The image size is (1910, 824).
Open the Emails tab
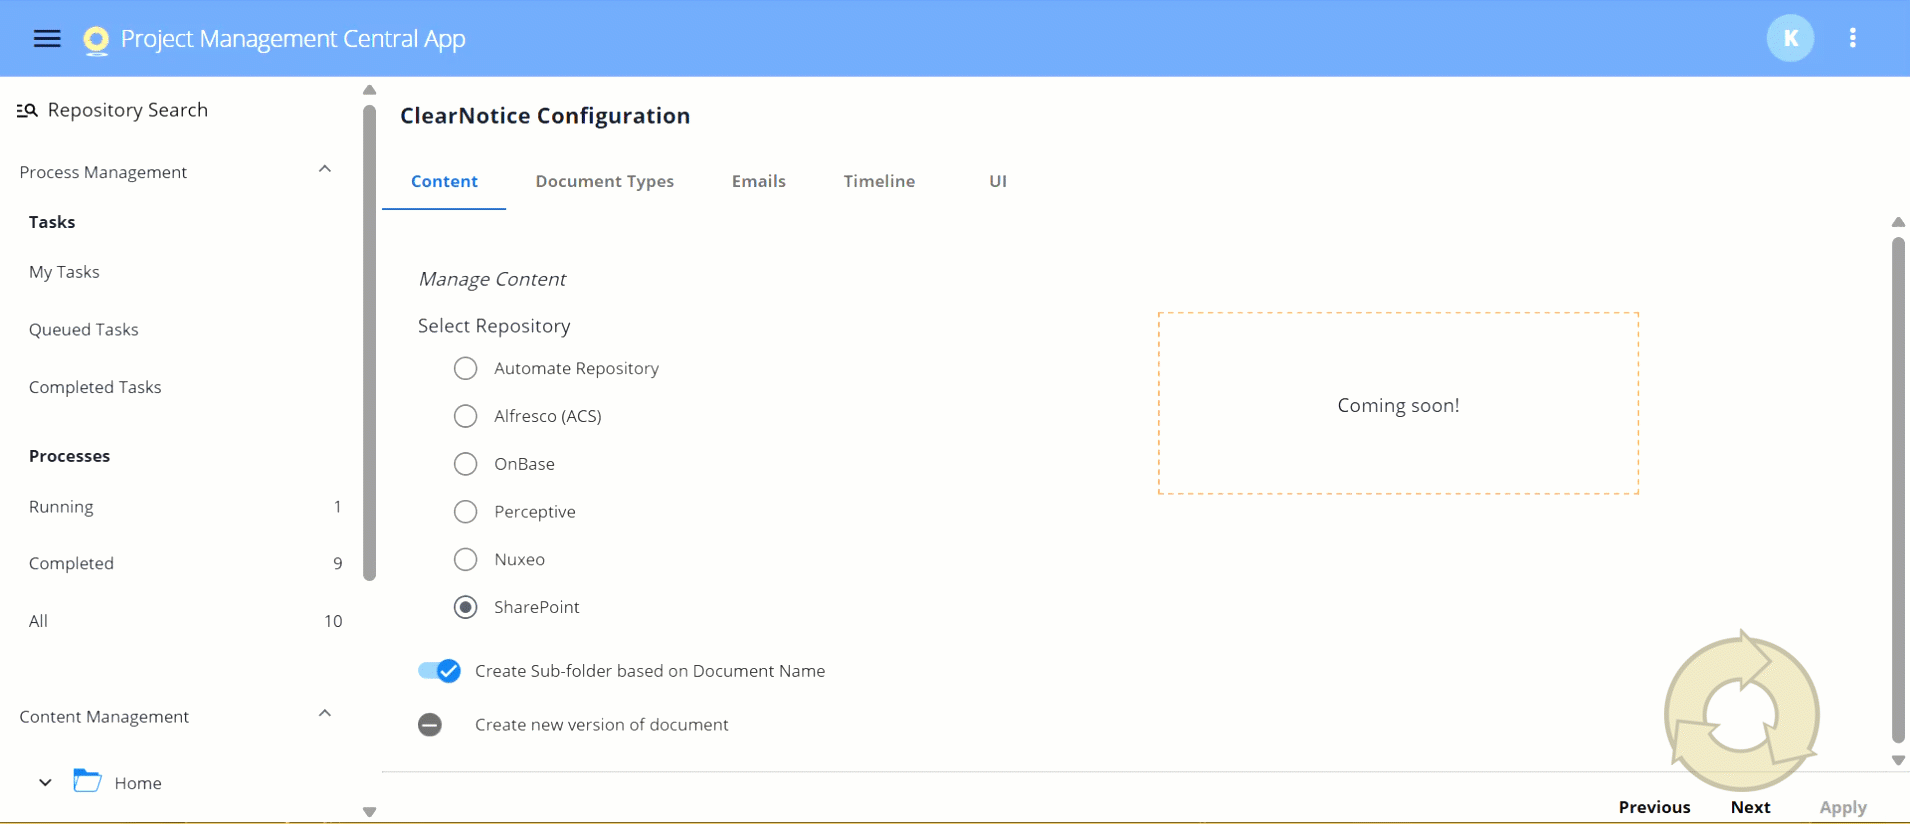click(x=758, y=181)
